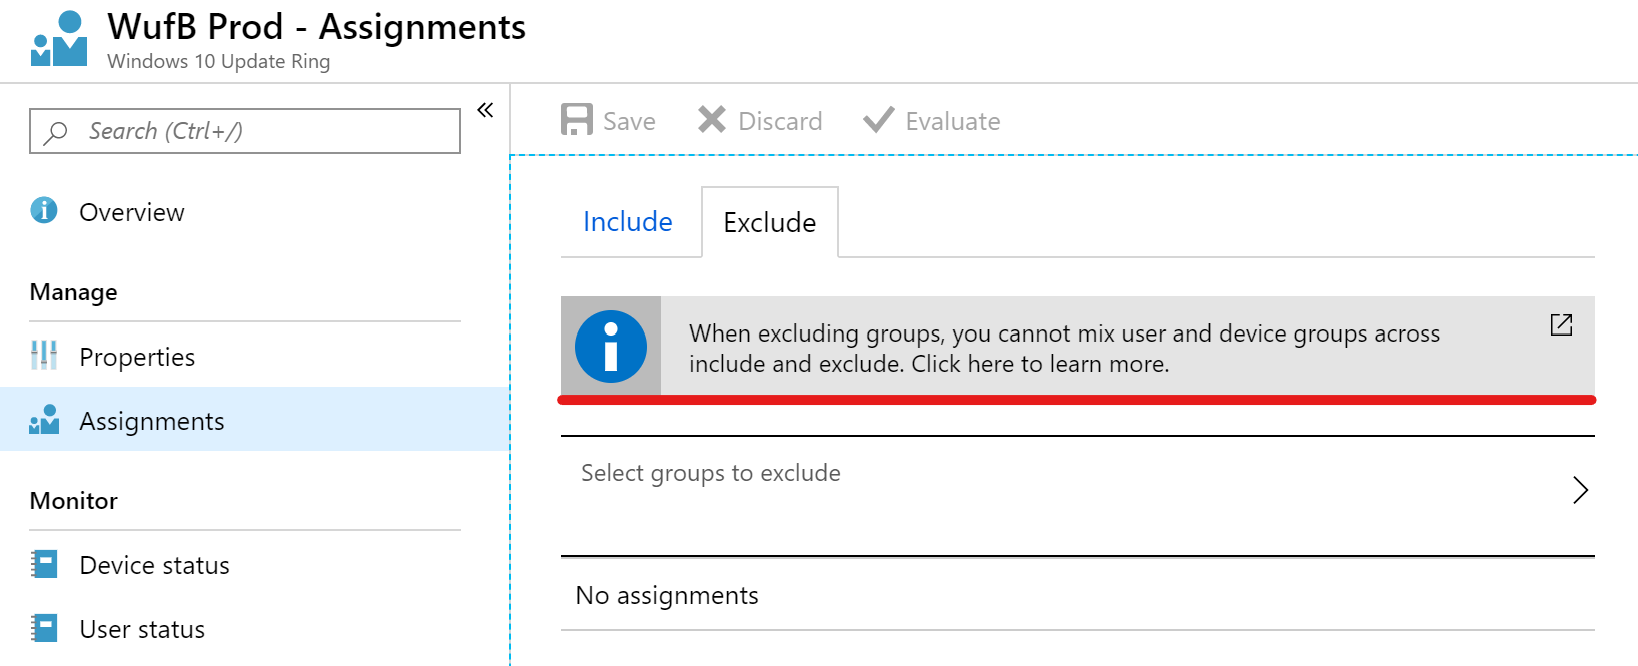Select the Exclude tab
Screen dimensions: 1638x666
(770, 222)
